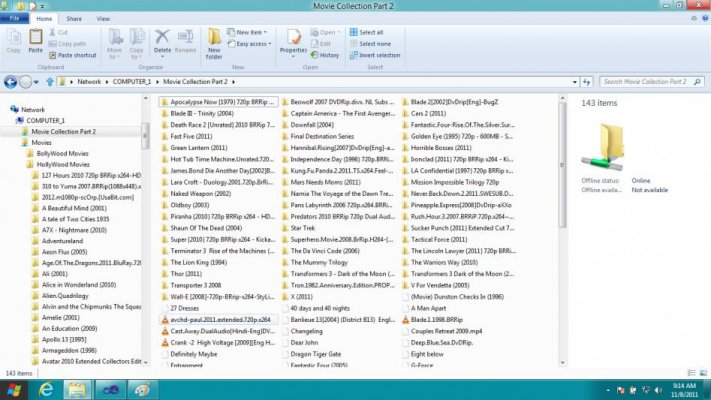711x400 pixels.
Task: Open Internet Explorer from the taskbar
Action: tap(46, 390)
